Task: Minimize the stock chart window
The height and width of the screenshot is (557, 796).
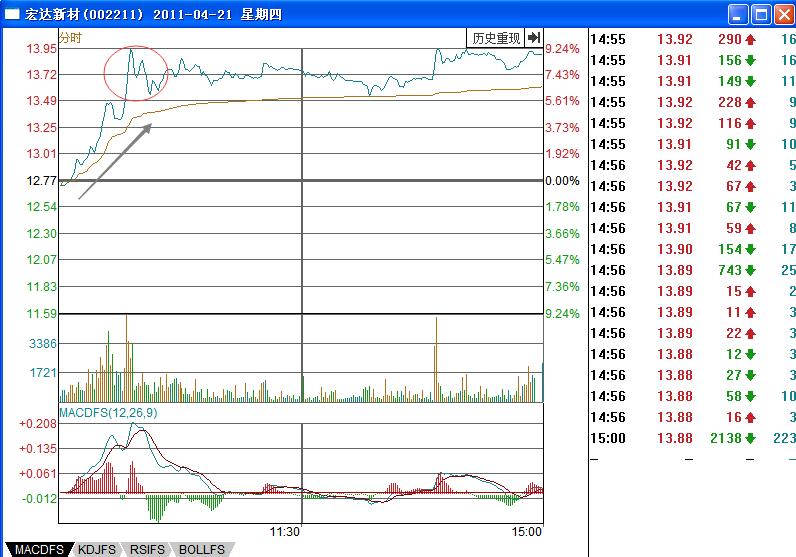Action: [736, 14]
